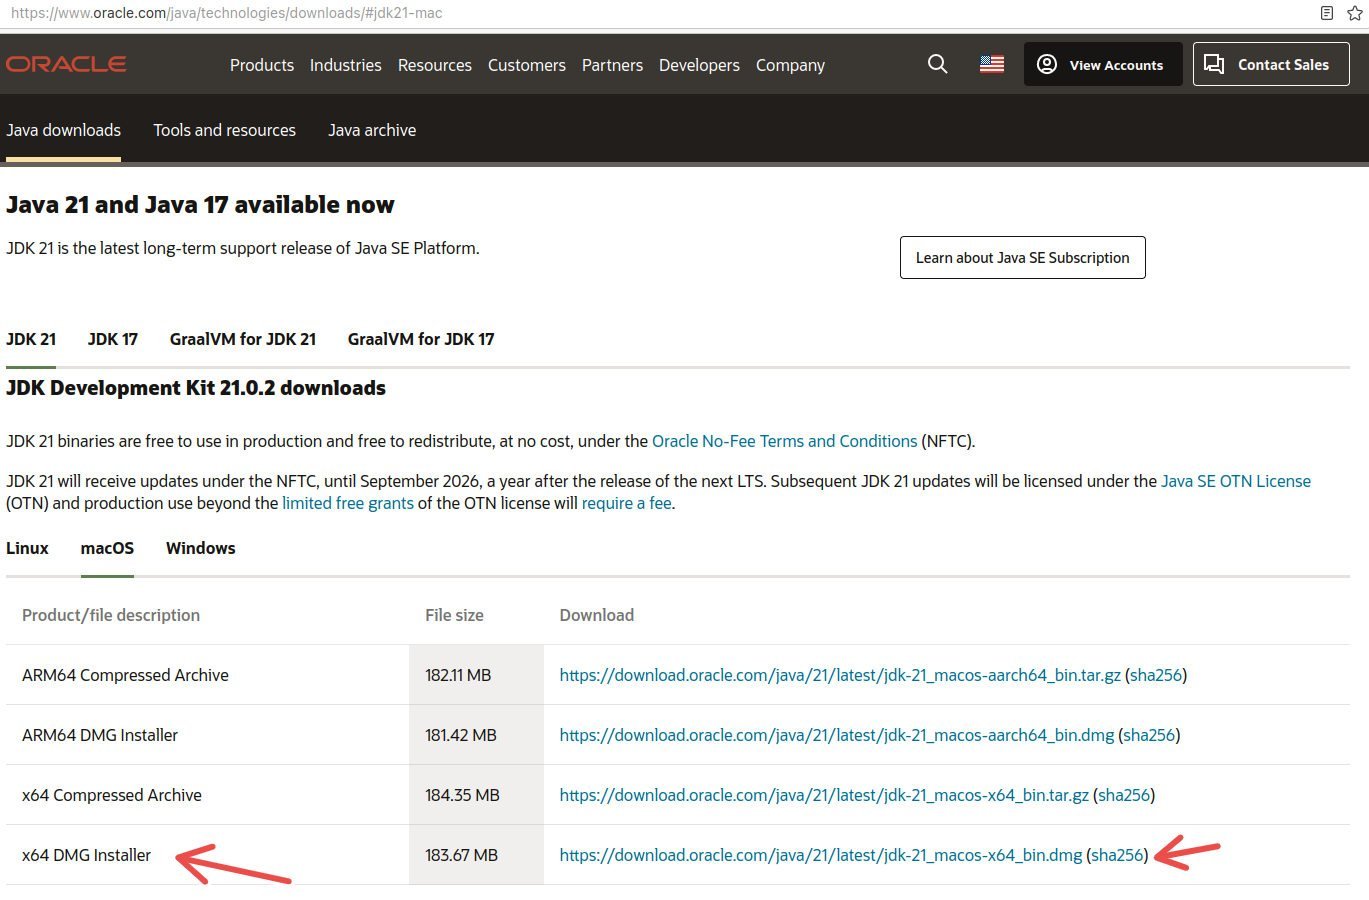This screenshot has height=900, width=1369.
Task: Click 'Product/file description' column header
Action: coord(111,615)
